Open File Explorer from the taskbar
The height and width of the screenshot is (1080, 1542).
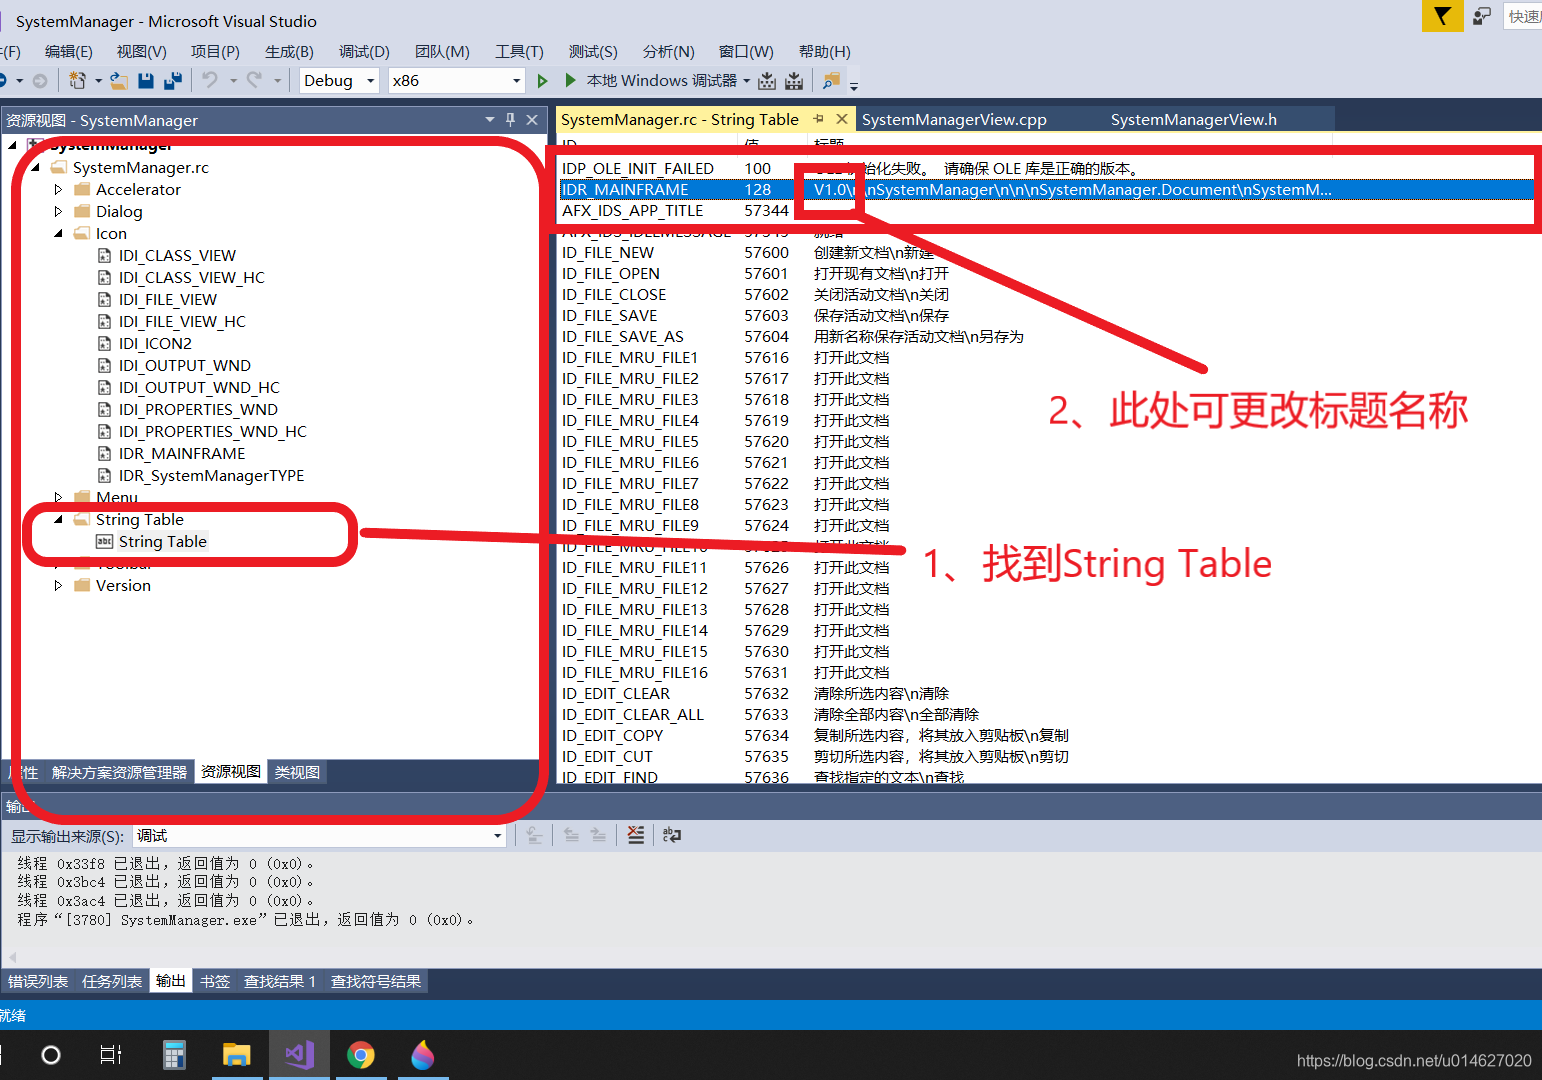(x=237, y=1055)
